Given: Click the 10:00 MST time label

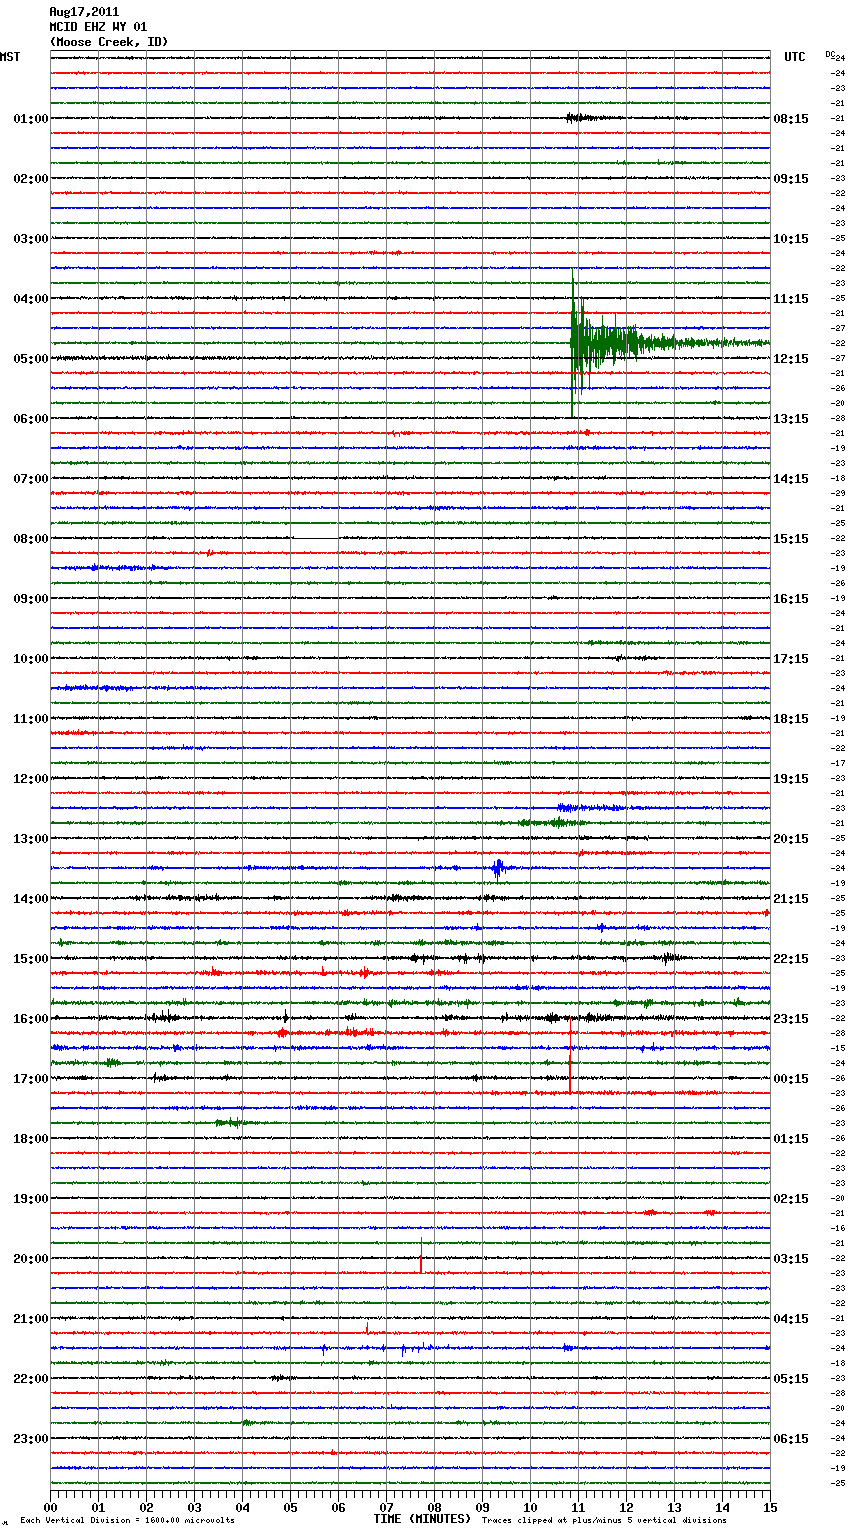Looking at the screenshot, I should pos(31,659).
